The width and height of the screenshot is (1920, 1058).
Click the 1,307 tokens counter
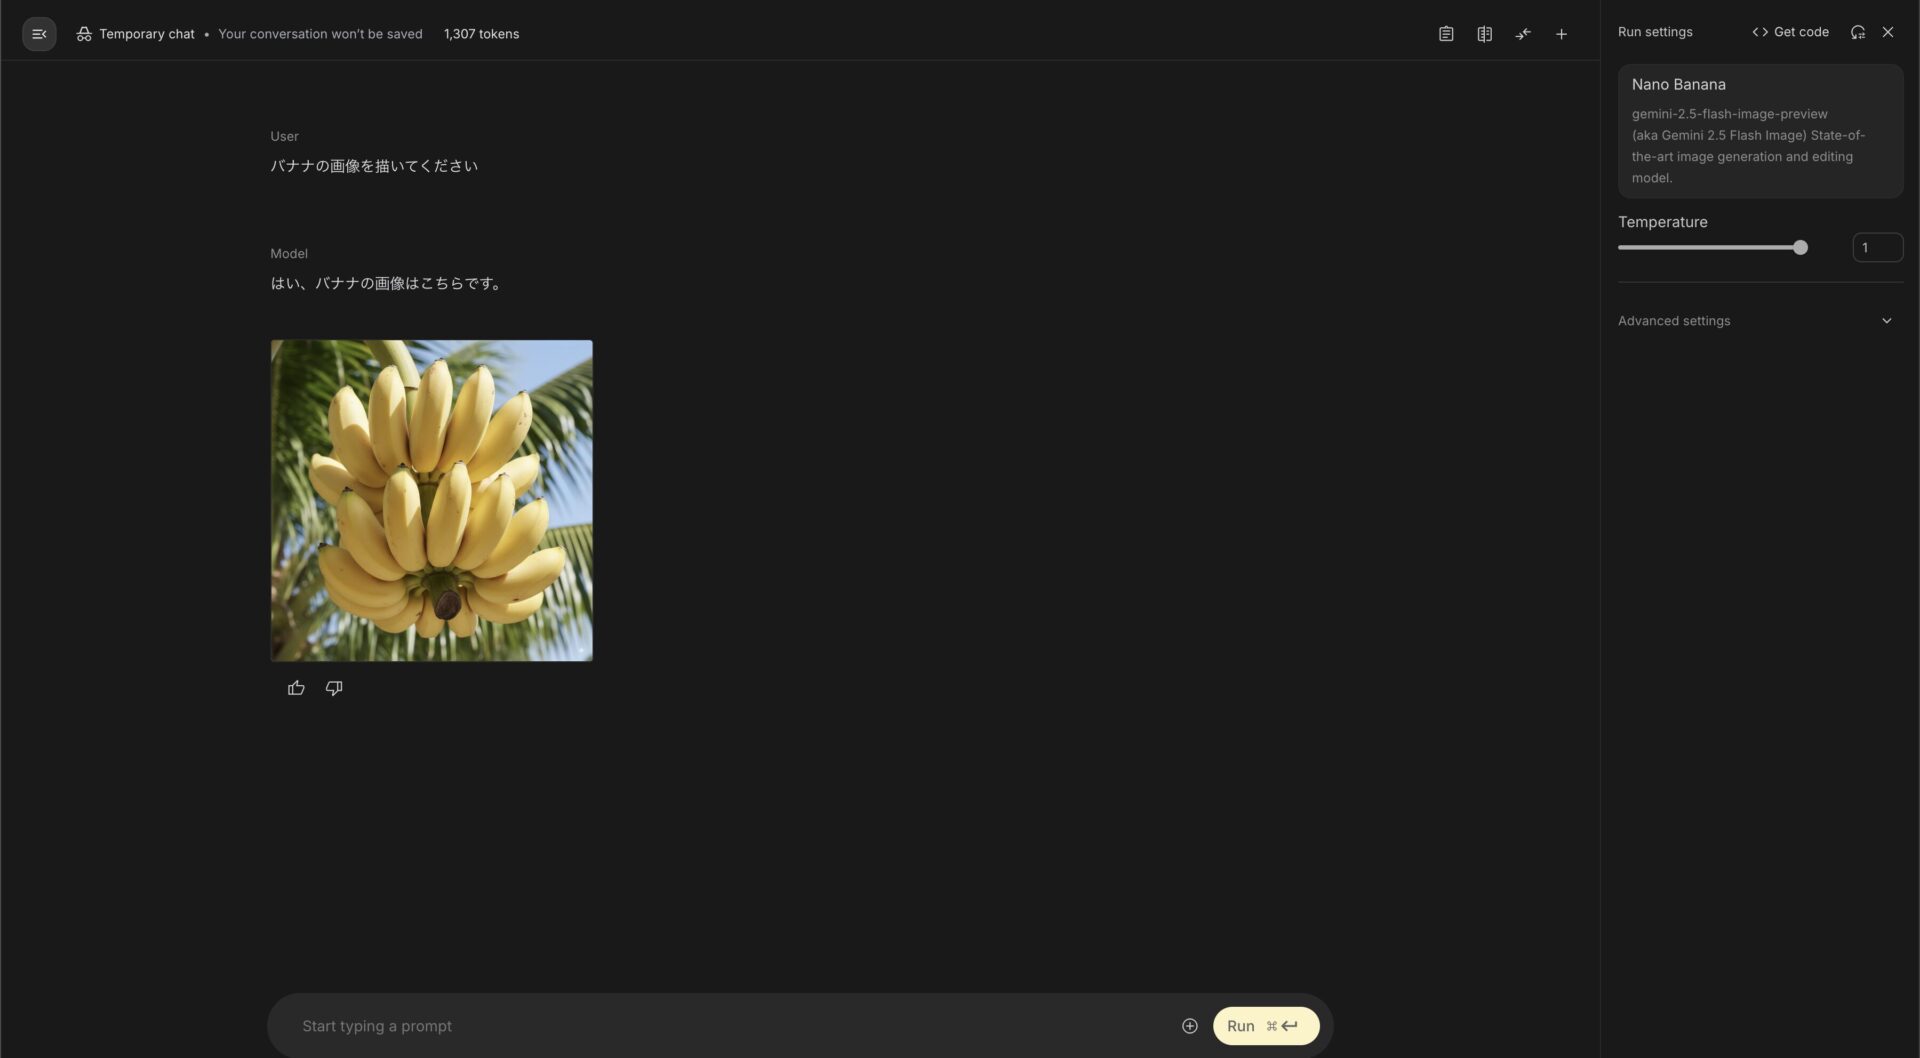[481, 33]
